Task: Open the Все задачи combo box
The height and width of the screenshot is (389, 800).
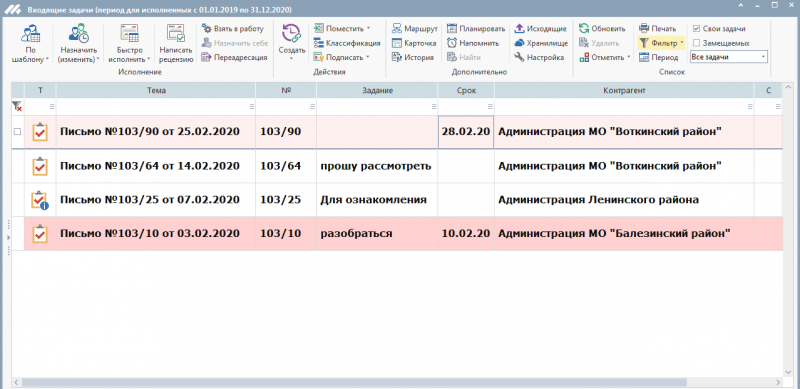Action: pos(729,57)
